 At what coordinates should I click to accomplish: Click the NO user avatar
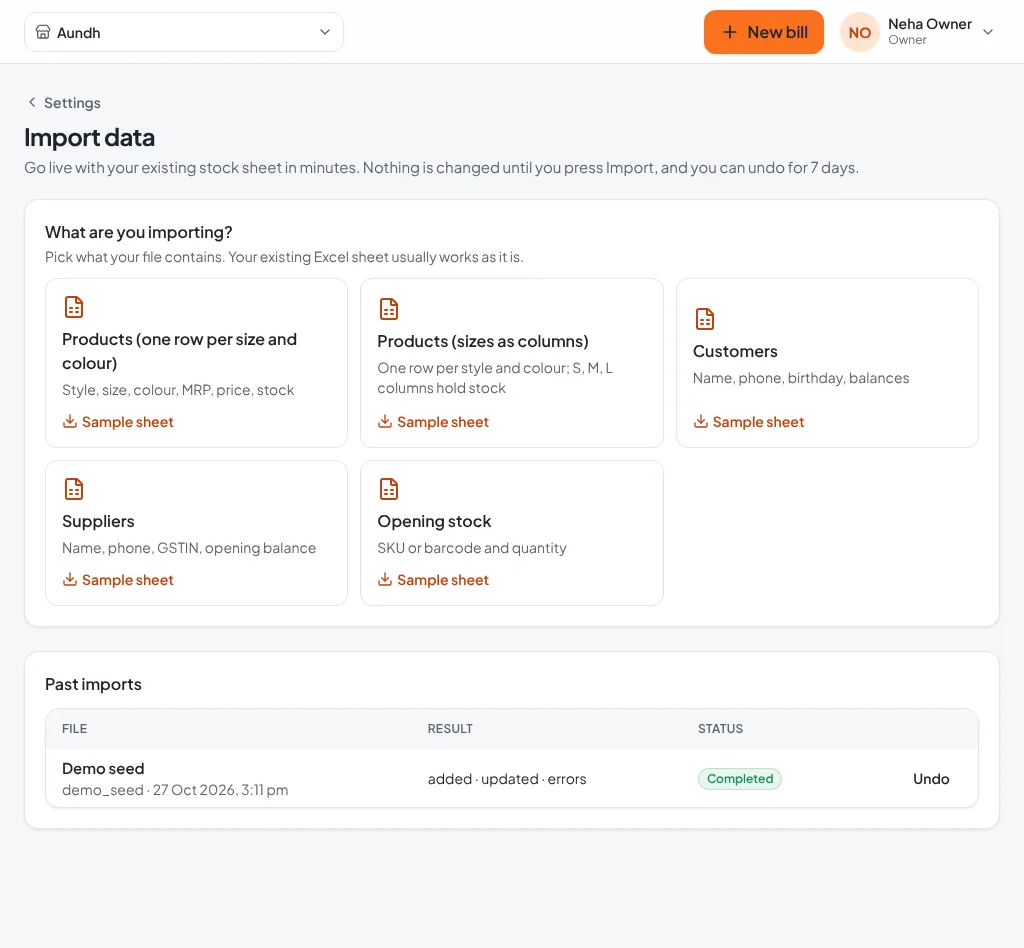pyautogui.click(x=859, y=32)
